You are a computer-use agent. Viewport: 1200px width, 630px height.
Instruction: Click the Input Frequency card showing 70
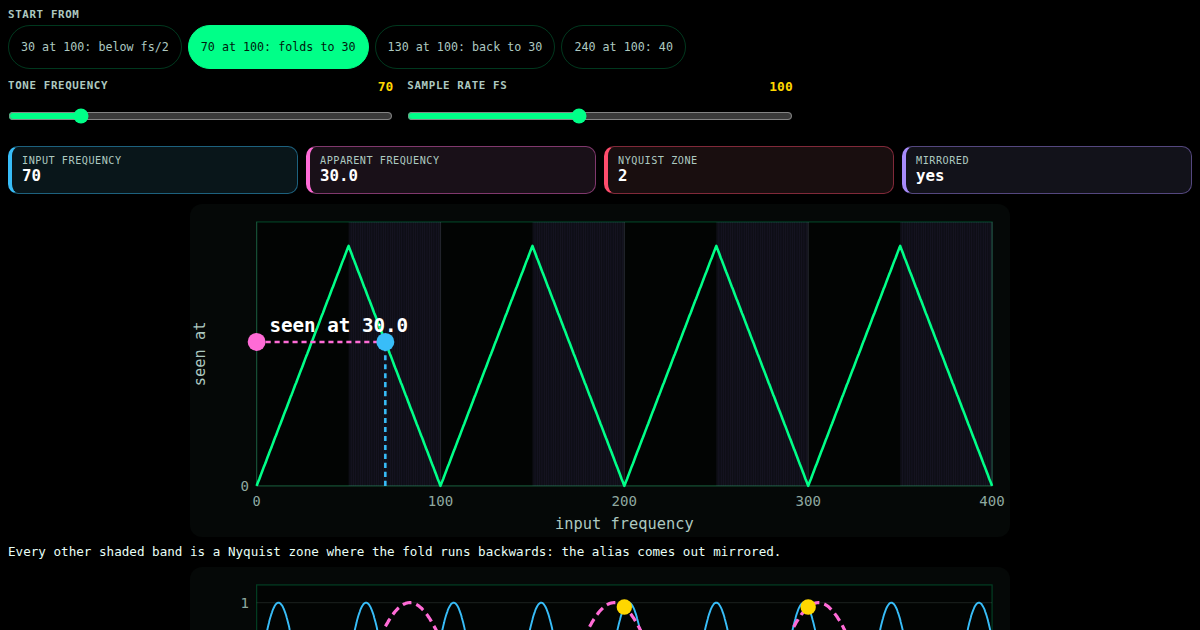pos(153,170)
